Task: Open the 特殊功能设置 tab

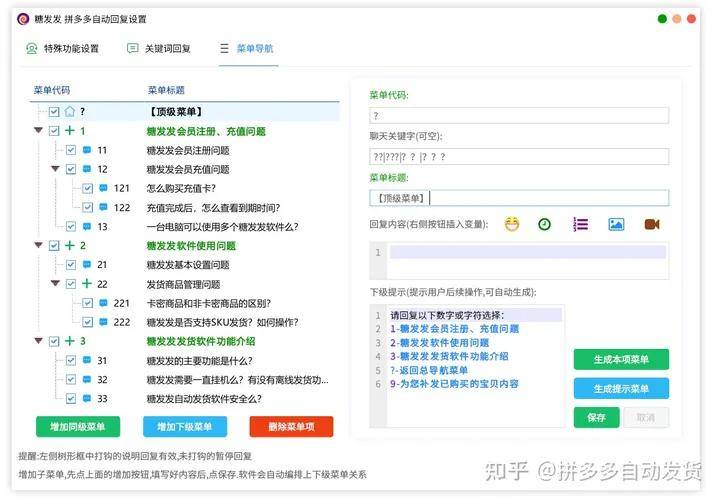Action: (62, 48)
